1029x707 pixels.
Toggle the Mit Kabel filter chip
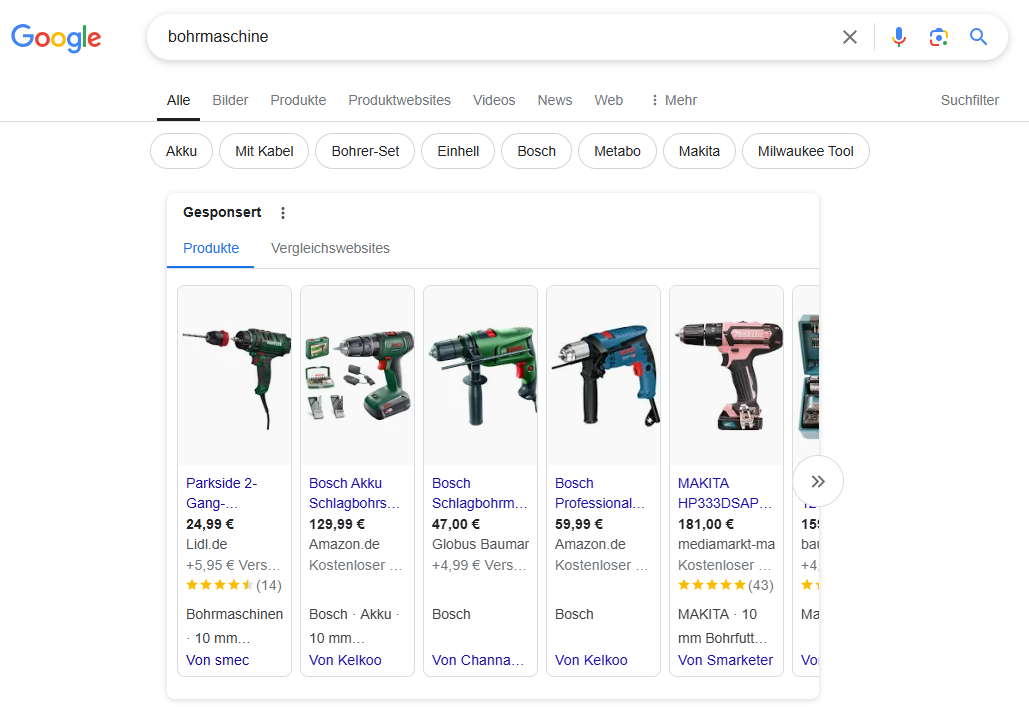click(x=264, y=151)
